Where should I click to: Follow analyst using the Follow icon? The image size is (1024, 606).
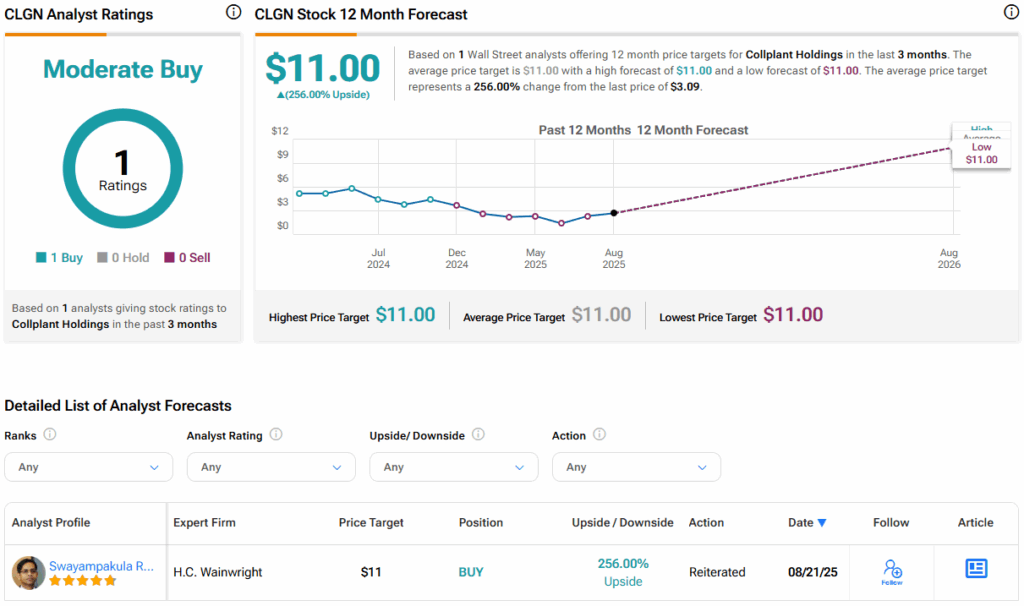(892, 571)
